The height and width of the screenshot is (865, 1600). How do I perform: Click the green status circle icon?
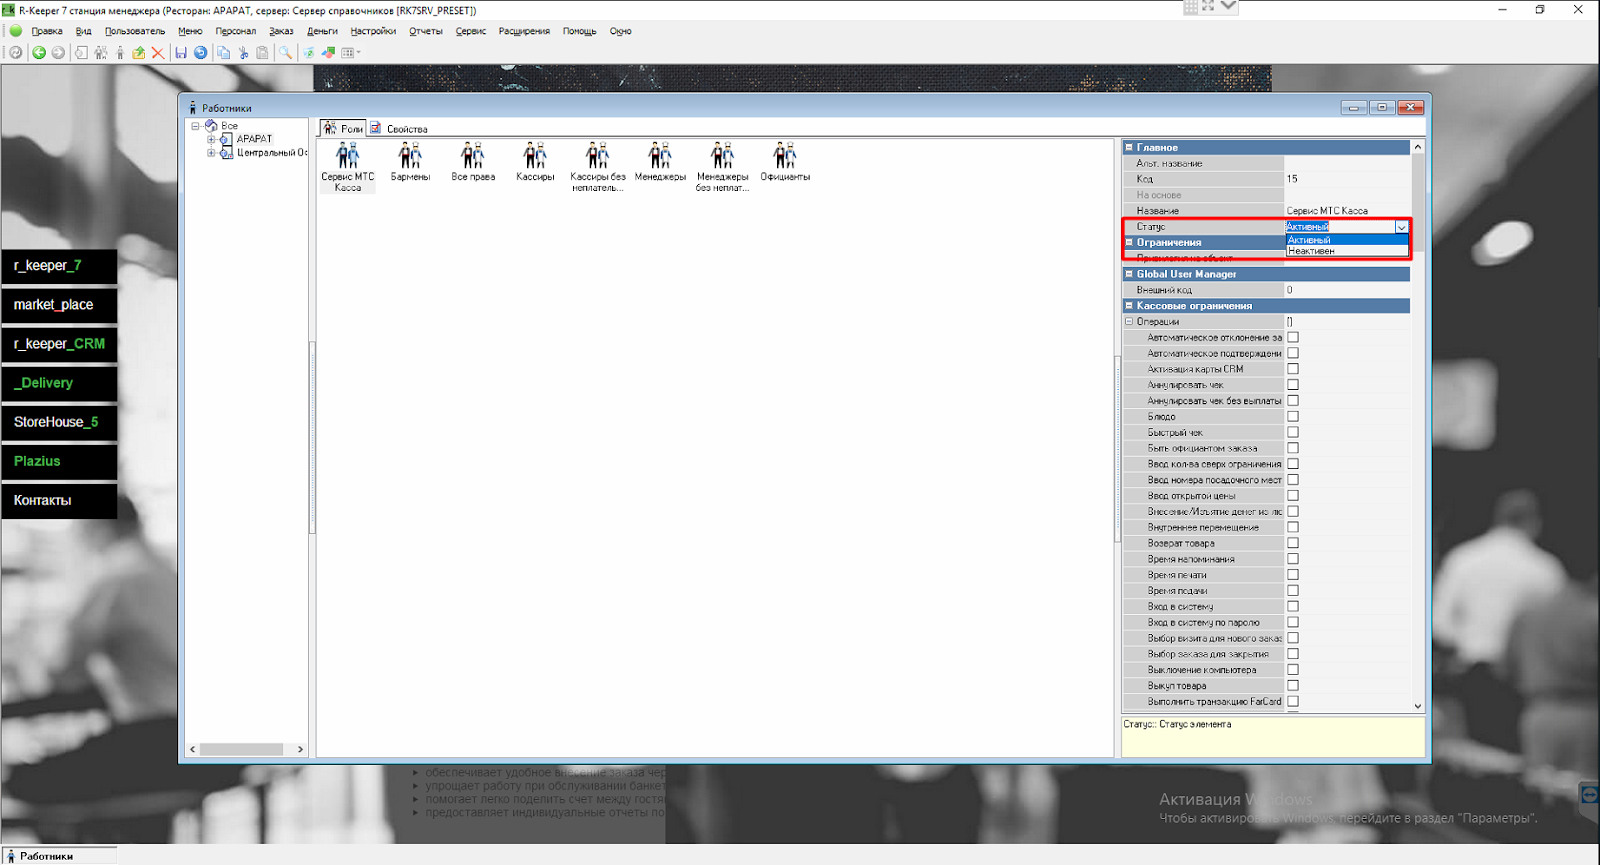point(16,31)
